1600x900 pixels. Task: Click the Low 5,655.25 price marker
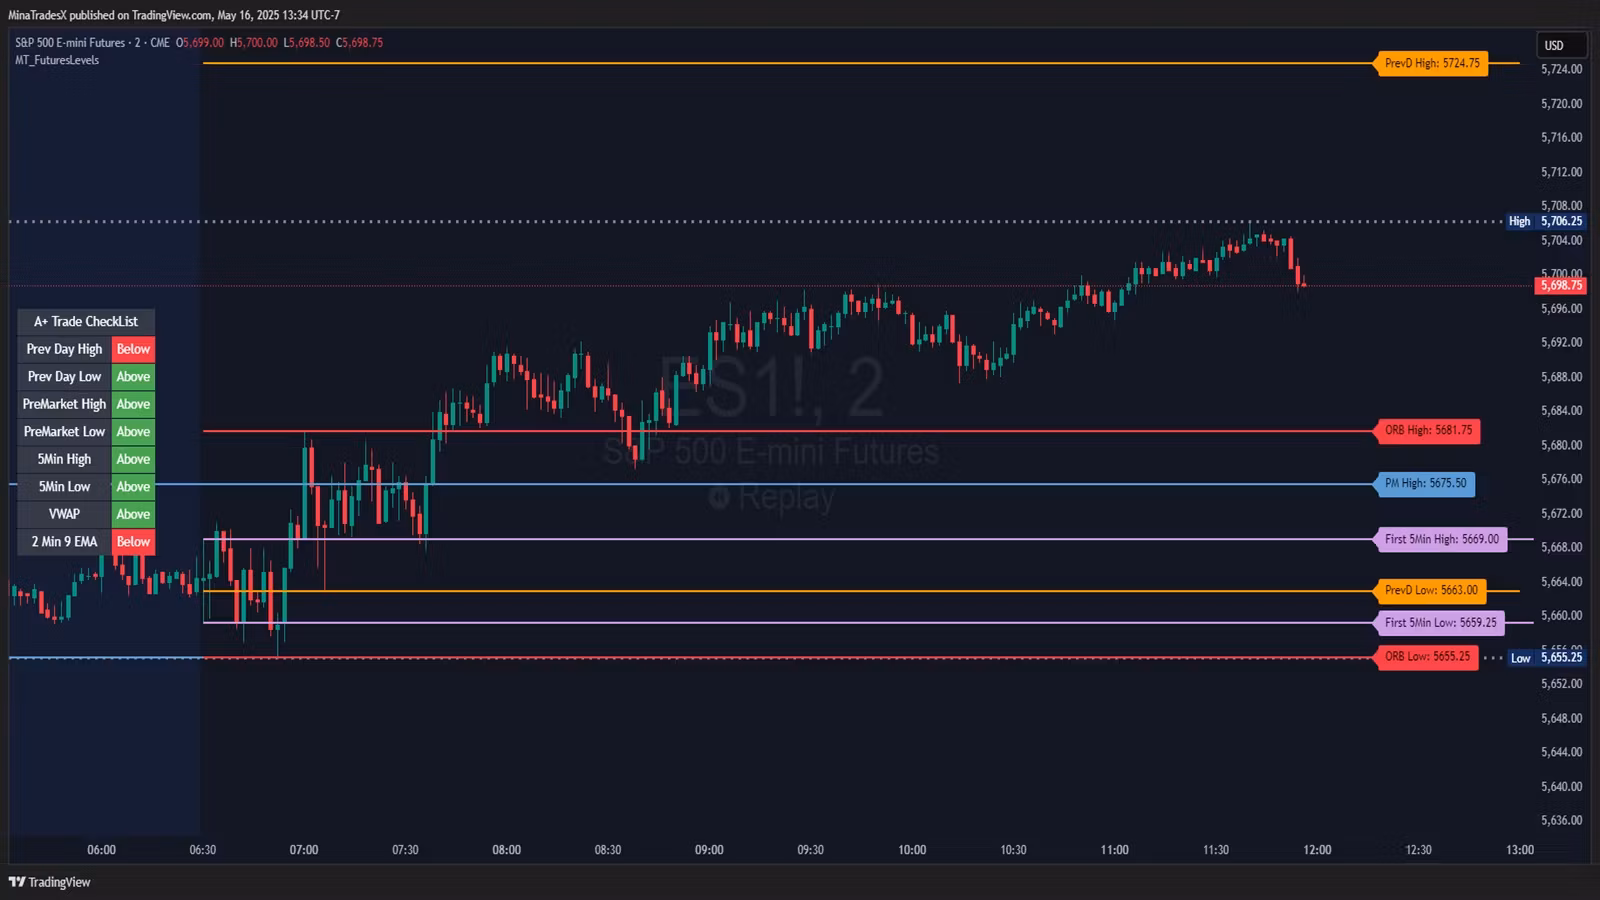(1546, 657)
